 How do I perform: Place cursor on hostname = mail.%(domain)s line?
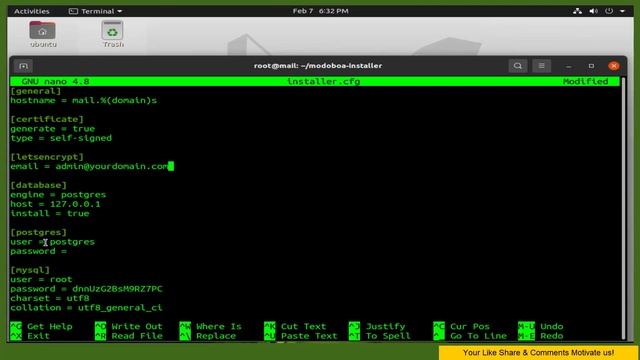click(84, 100)
